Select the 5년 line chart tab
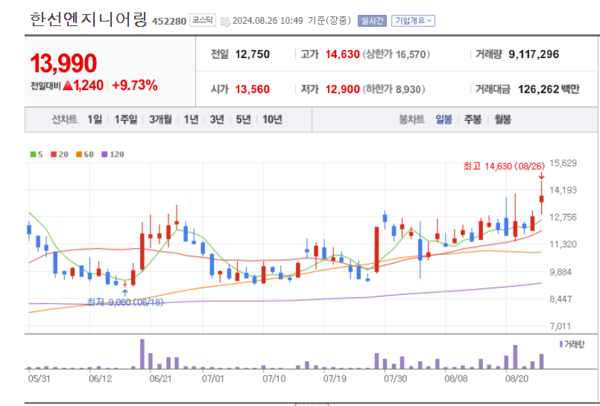Screen dimensions: 600x406 tap(243, 120)
